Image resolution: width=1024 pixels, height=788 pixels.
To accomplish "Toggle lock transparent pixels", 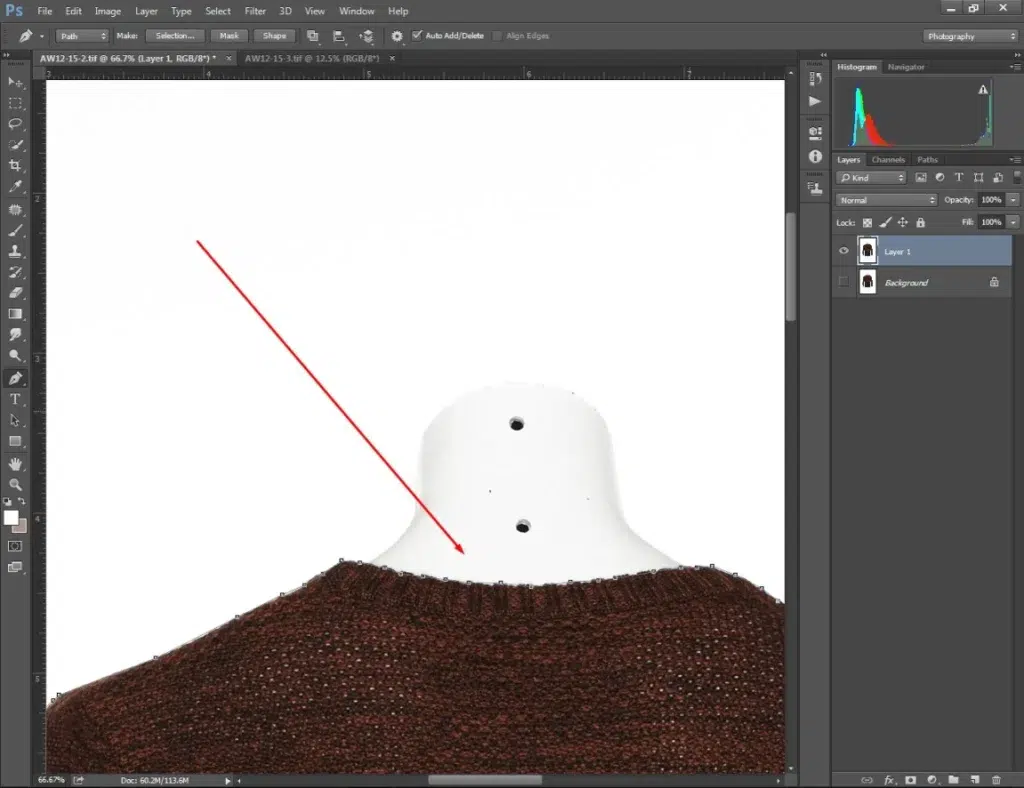I will [867, 223].
